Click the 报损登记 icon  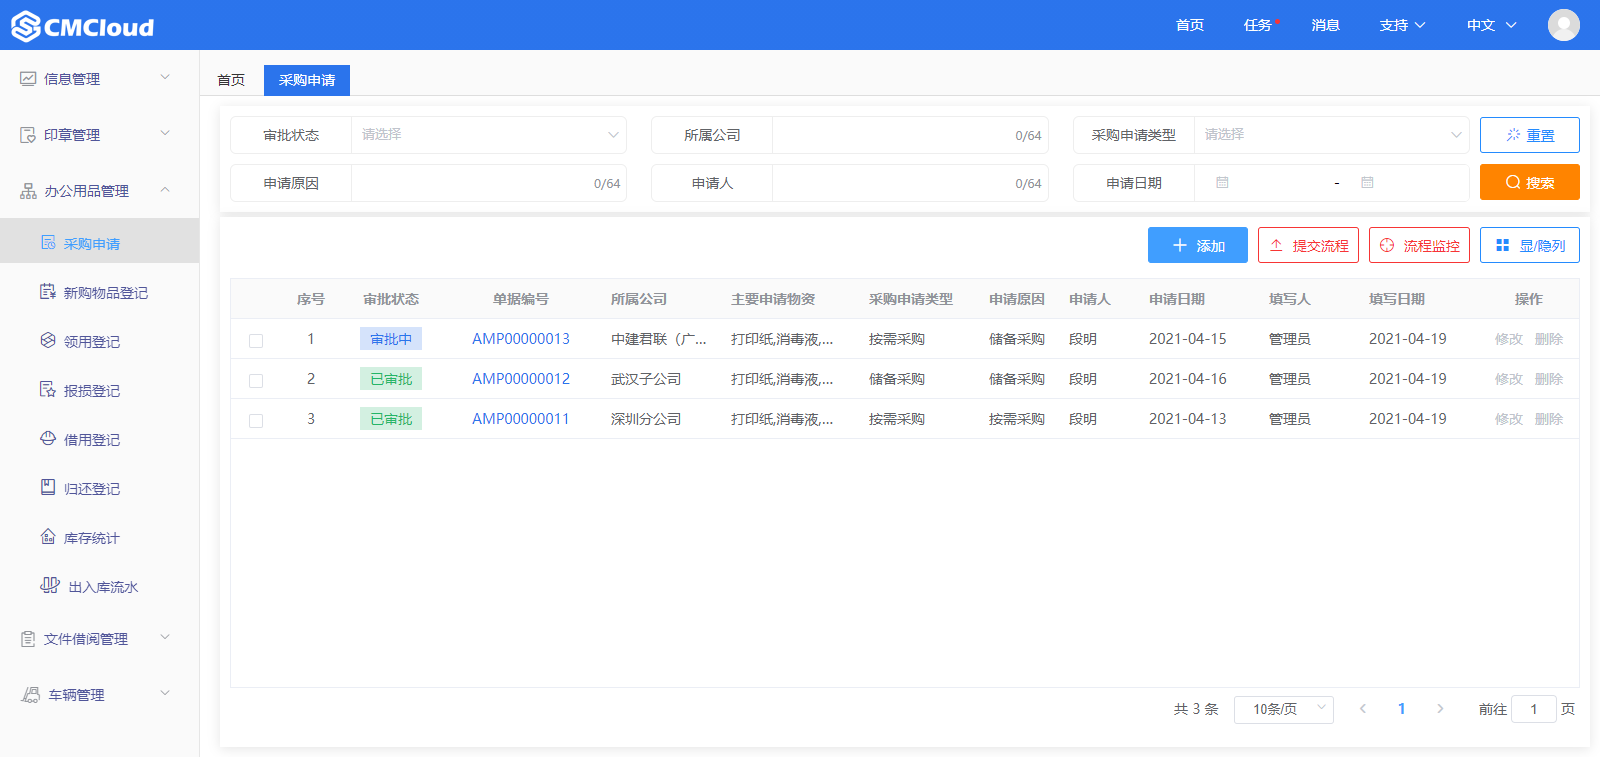point(48,389)
